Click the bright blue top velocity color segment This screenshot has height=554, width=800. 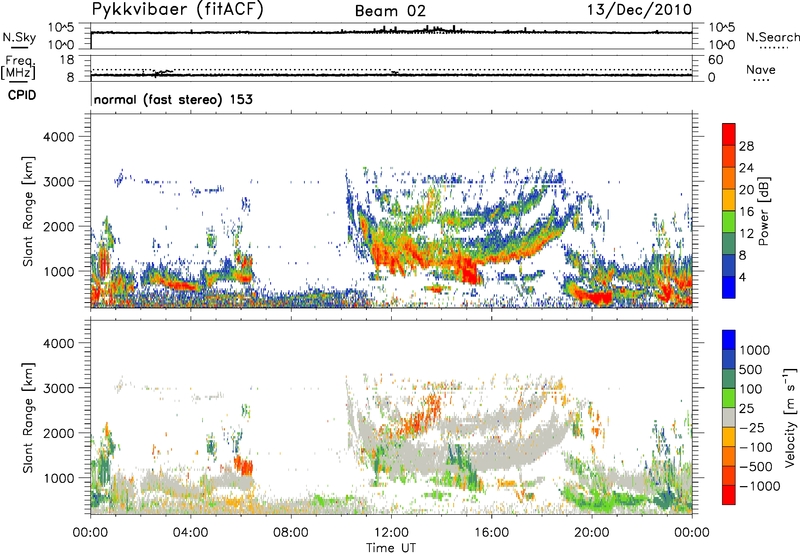tap(729, 340)
